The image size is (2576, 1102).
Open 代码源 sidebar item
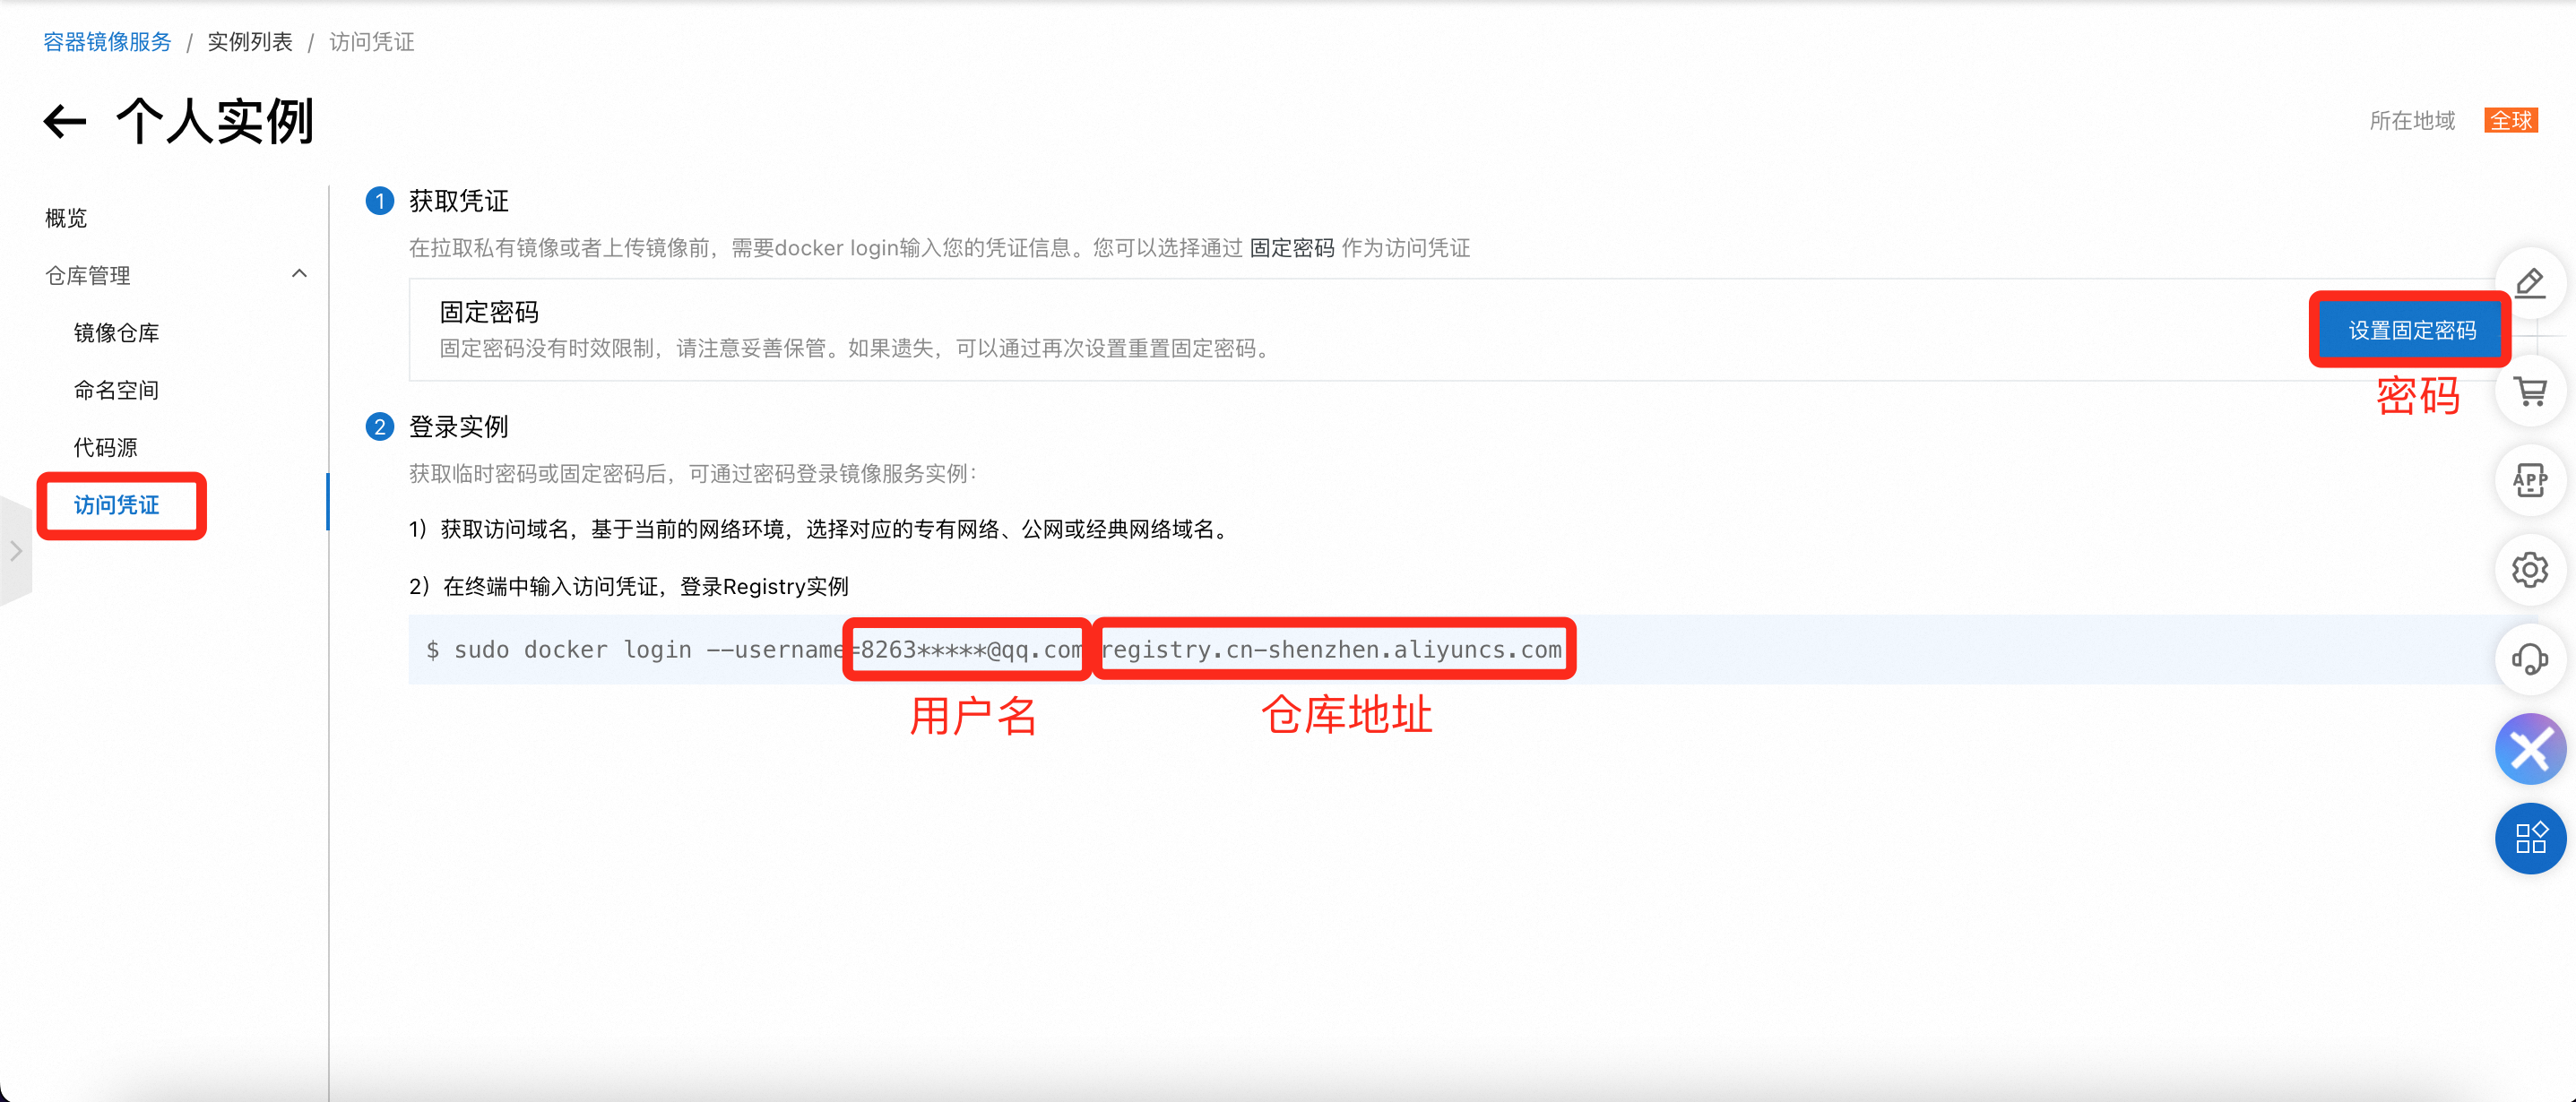click(105, 447)
